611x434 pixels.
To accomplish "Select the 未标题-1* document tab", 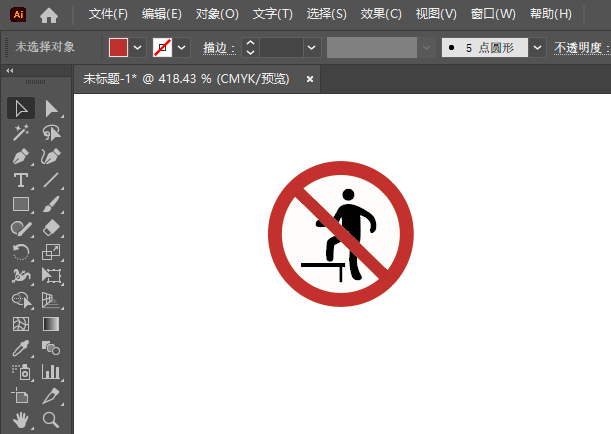I will tap(186, 79).
